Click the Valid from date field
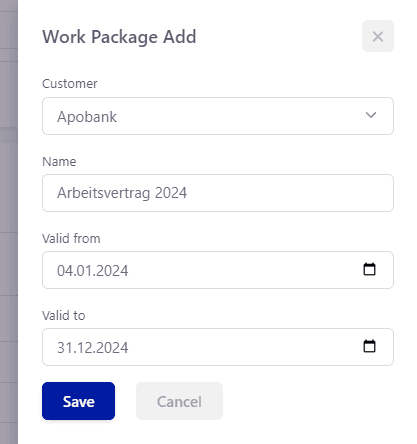 (x=218, y=270)
